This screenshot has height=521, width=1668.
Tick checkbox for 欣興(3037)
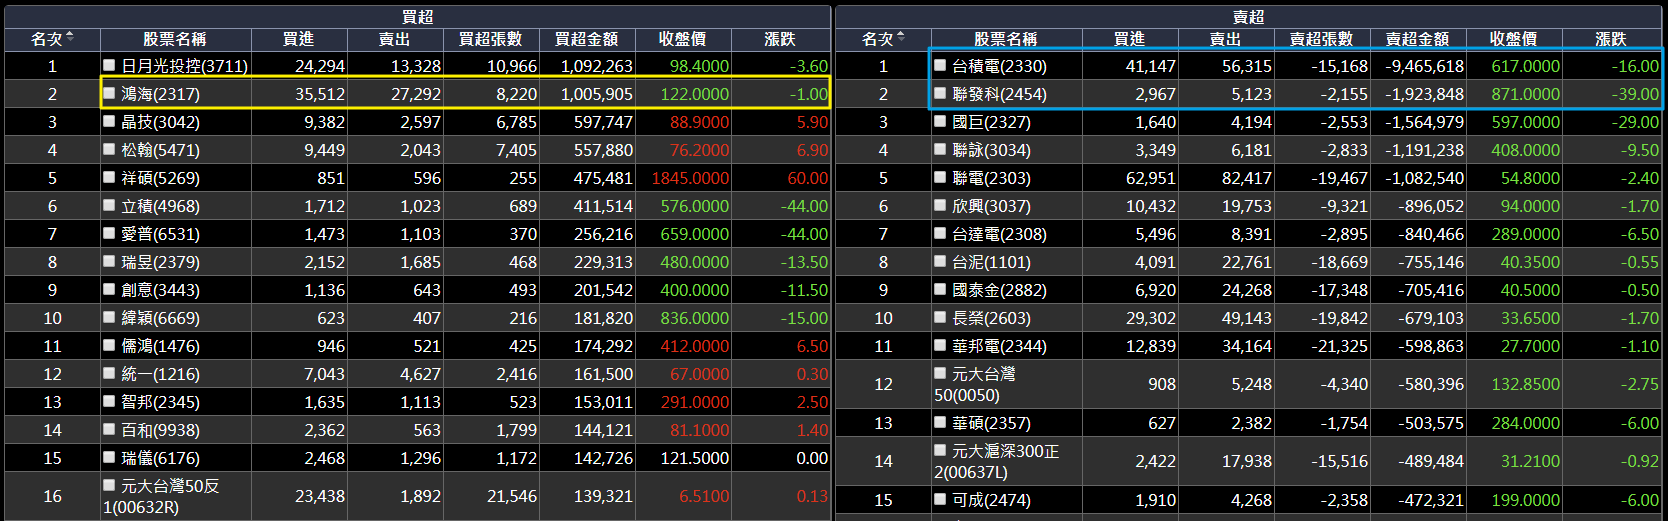(x=940, y=205)
